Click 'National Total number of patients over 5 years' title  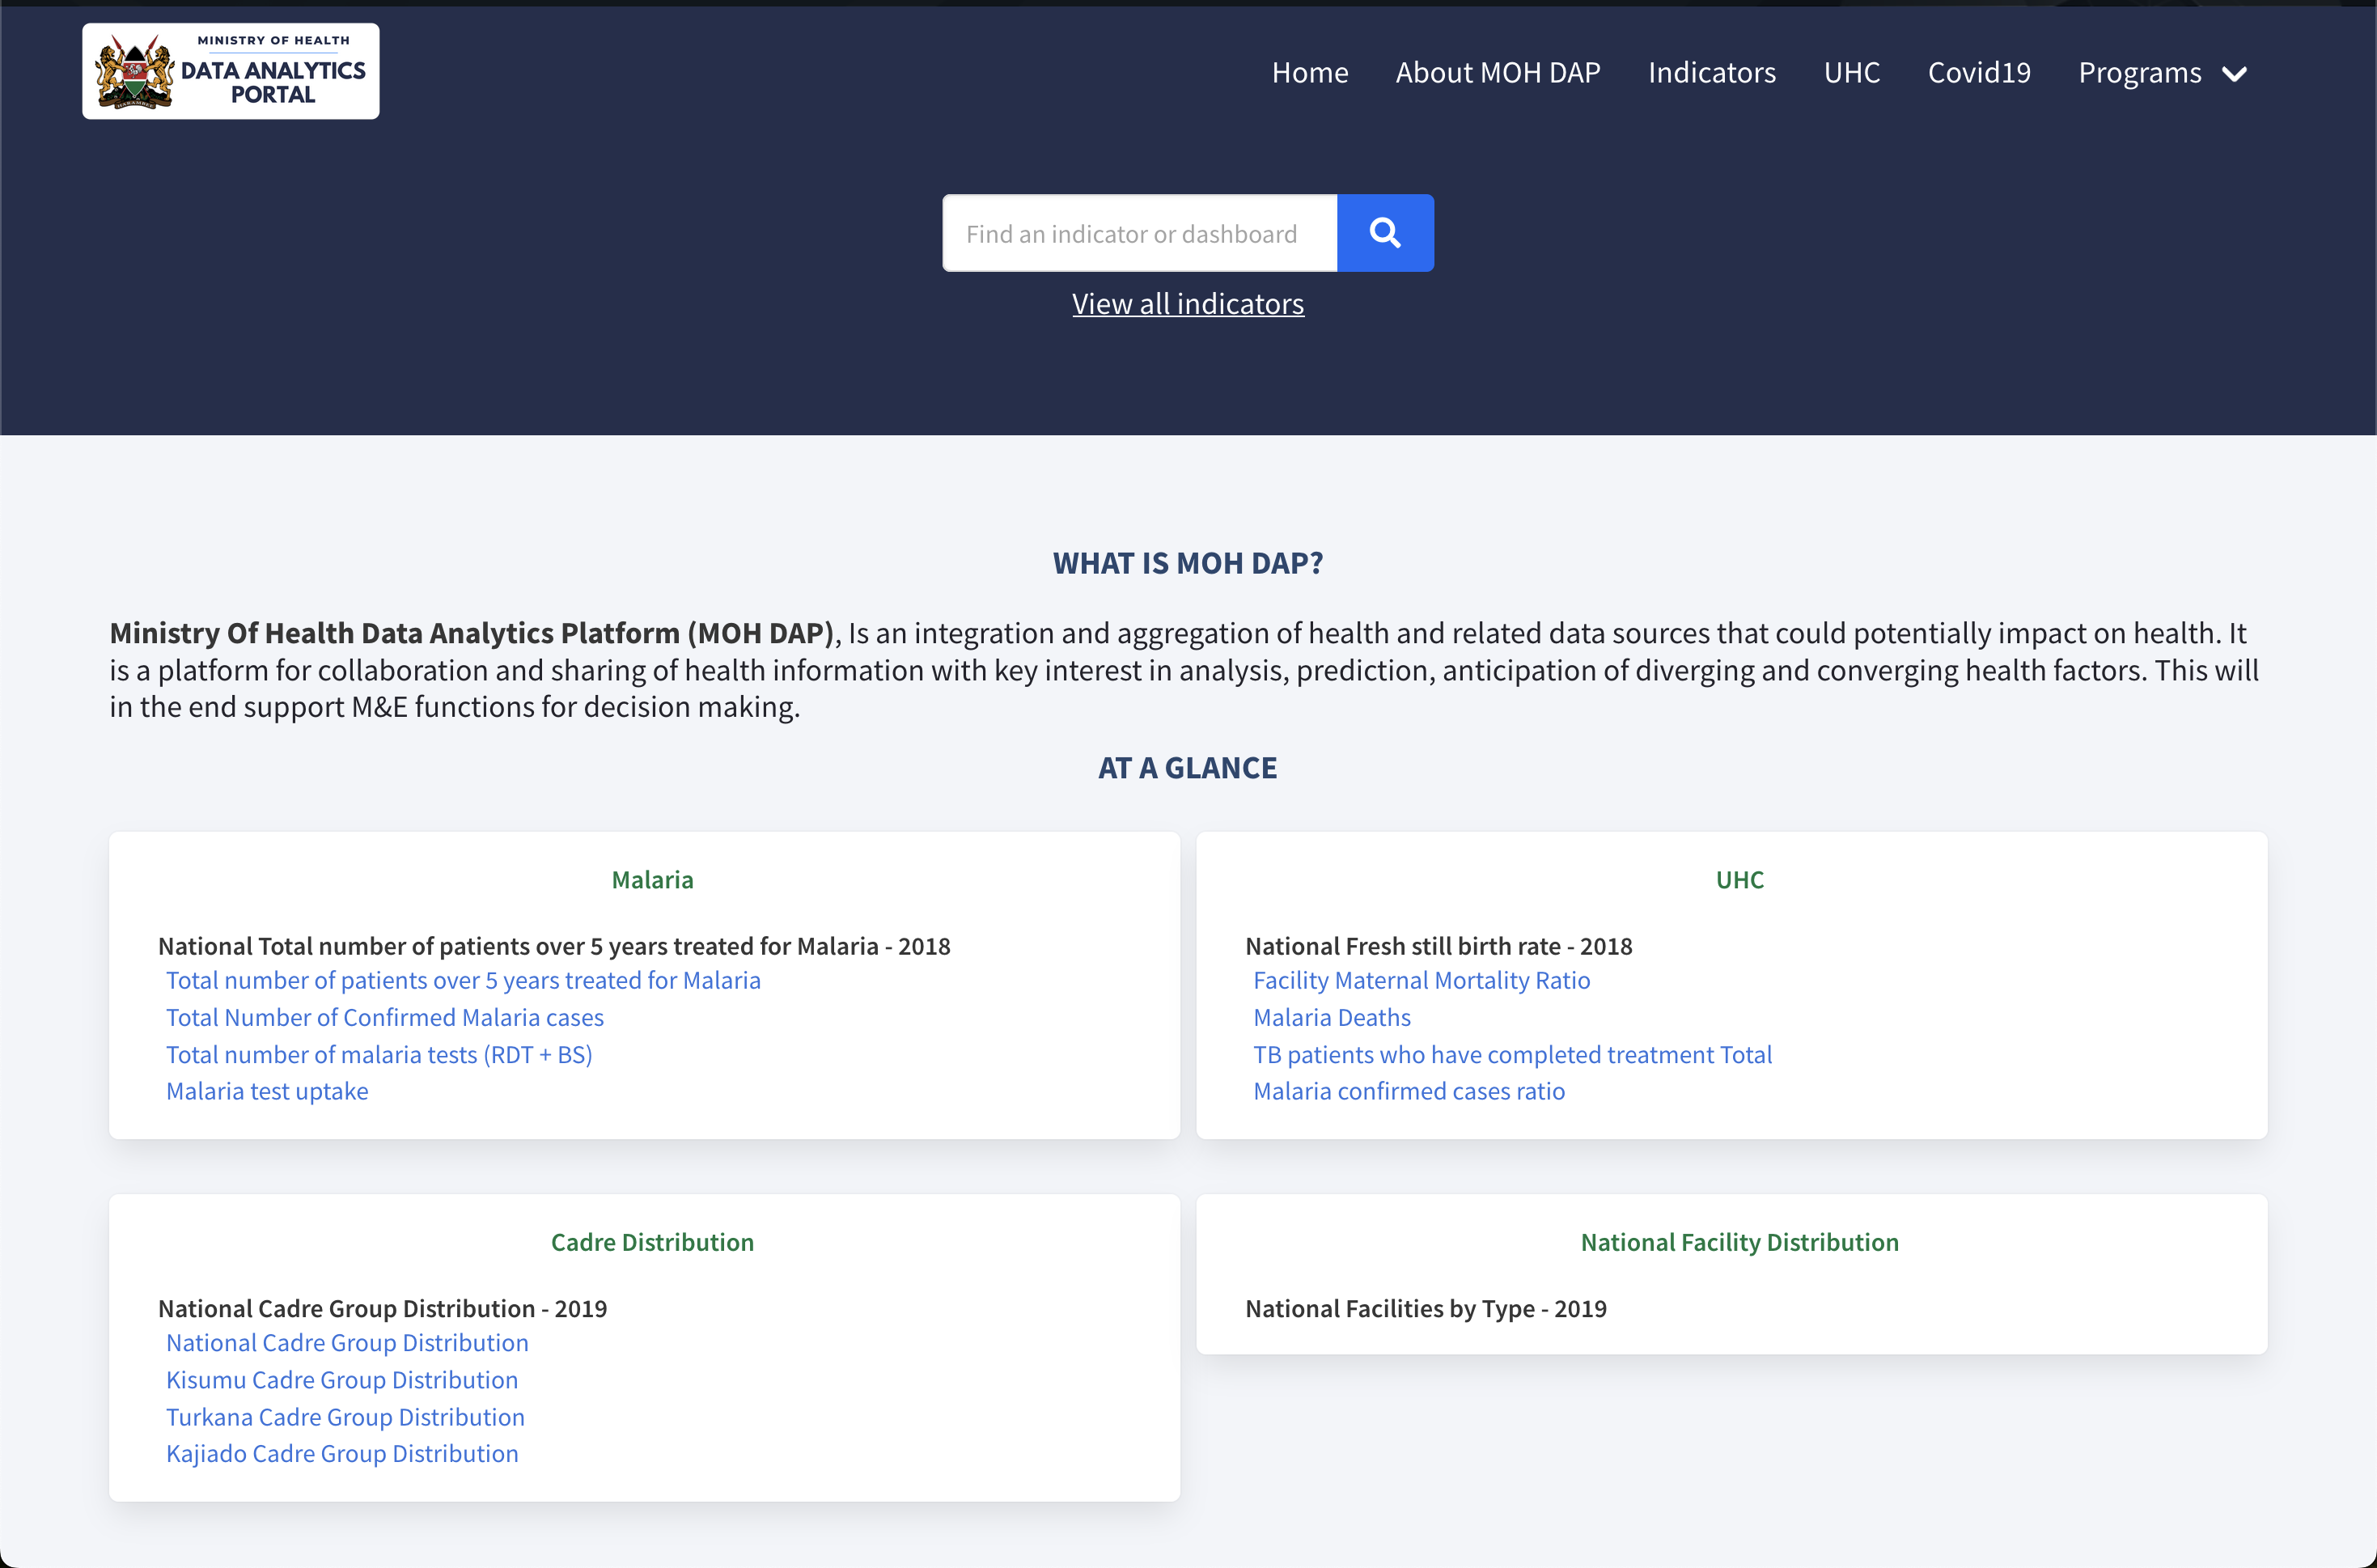[554, 946]
